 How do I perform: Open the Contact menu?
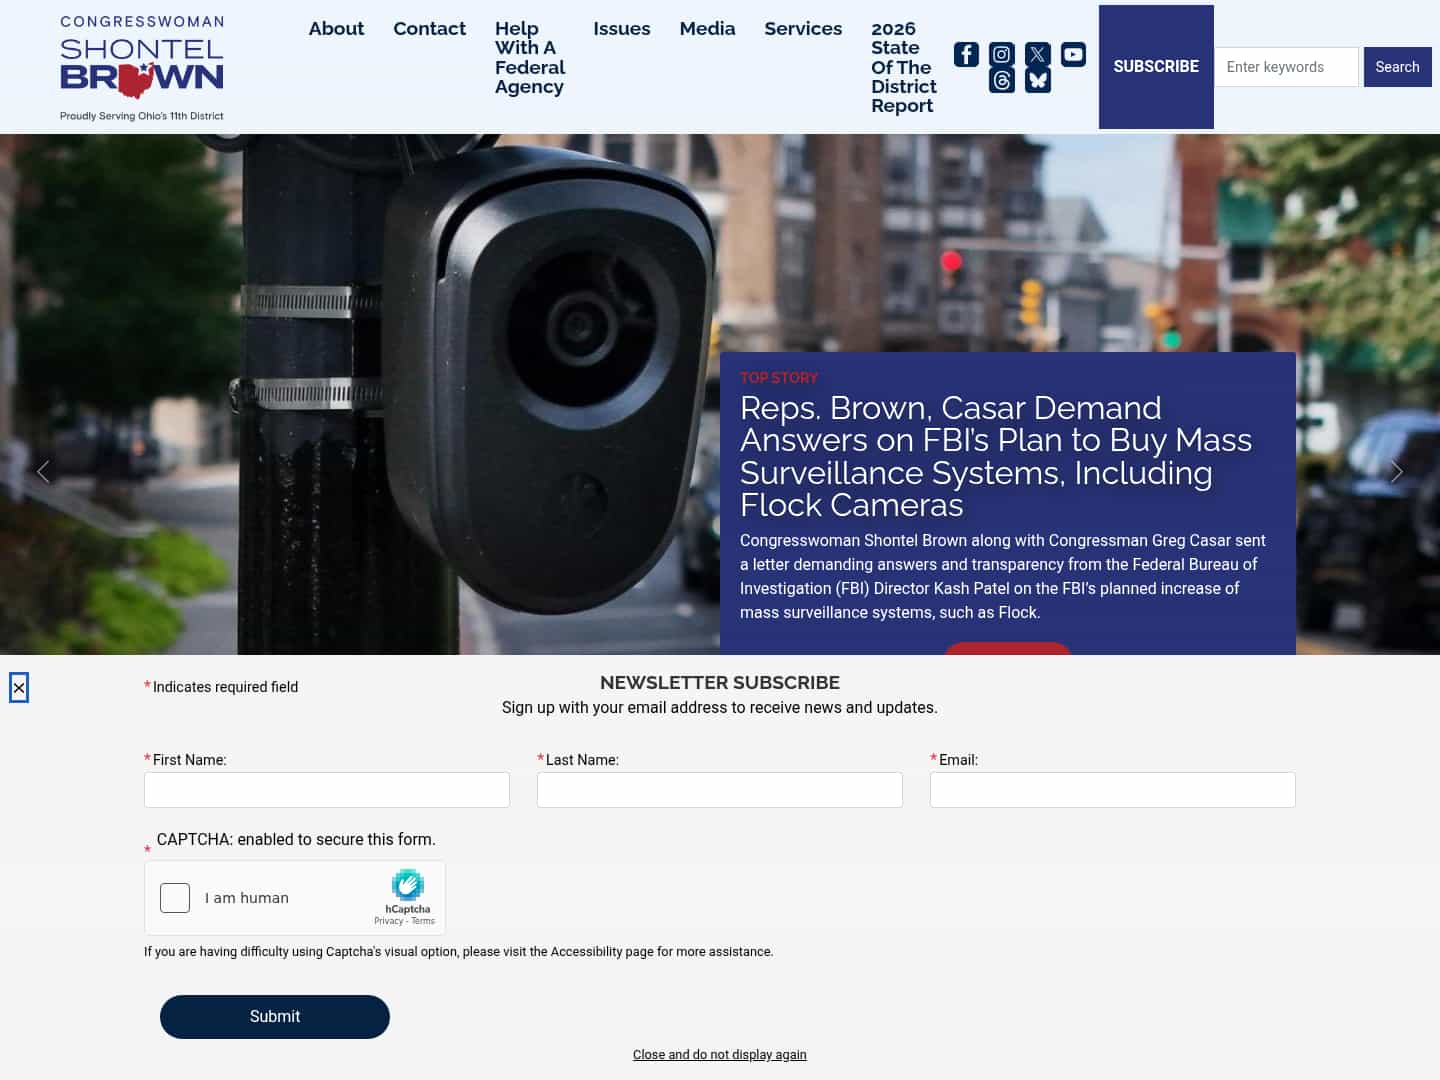(429, 29)
